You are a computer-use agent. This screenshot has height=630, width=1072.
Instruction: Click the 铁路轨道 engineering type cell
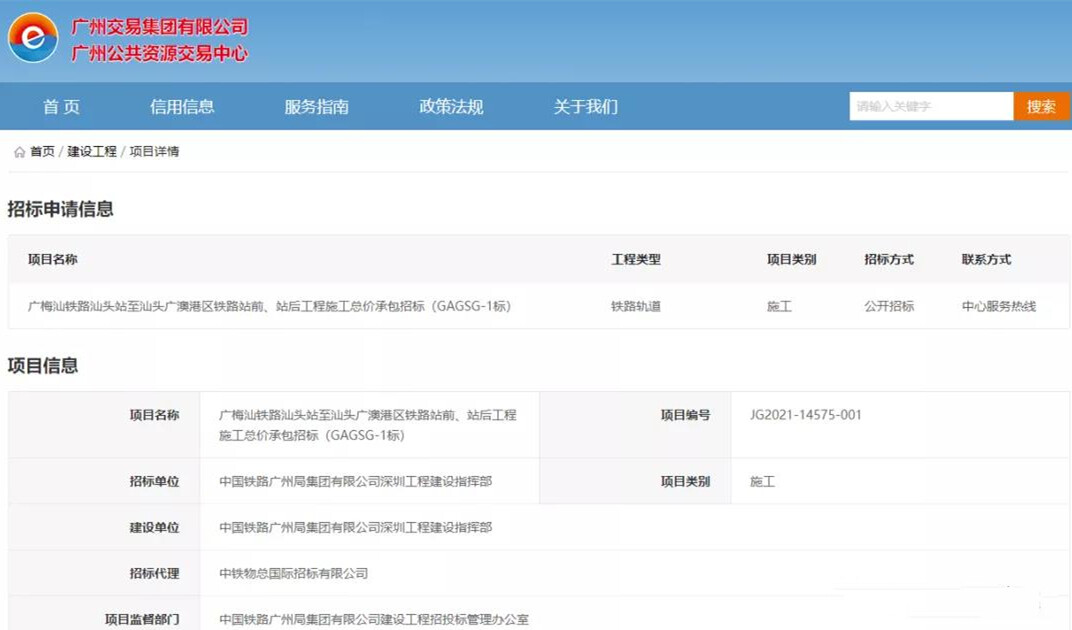[636, 307]
